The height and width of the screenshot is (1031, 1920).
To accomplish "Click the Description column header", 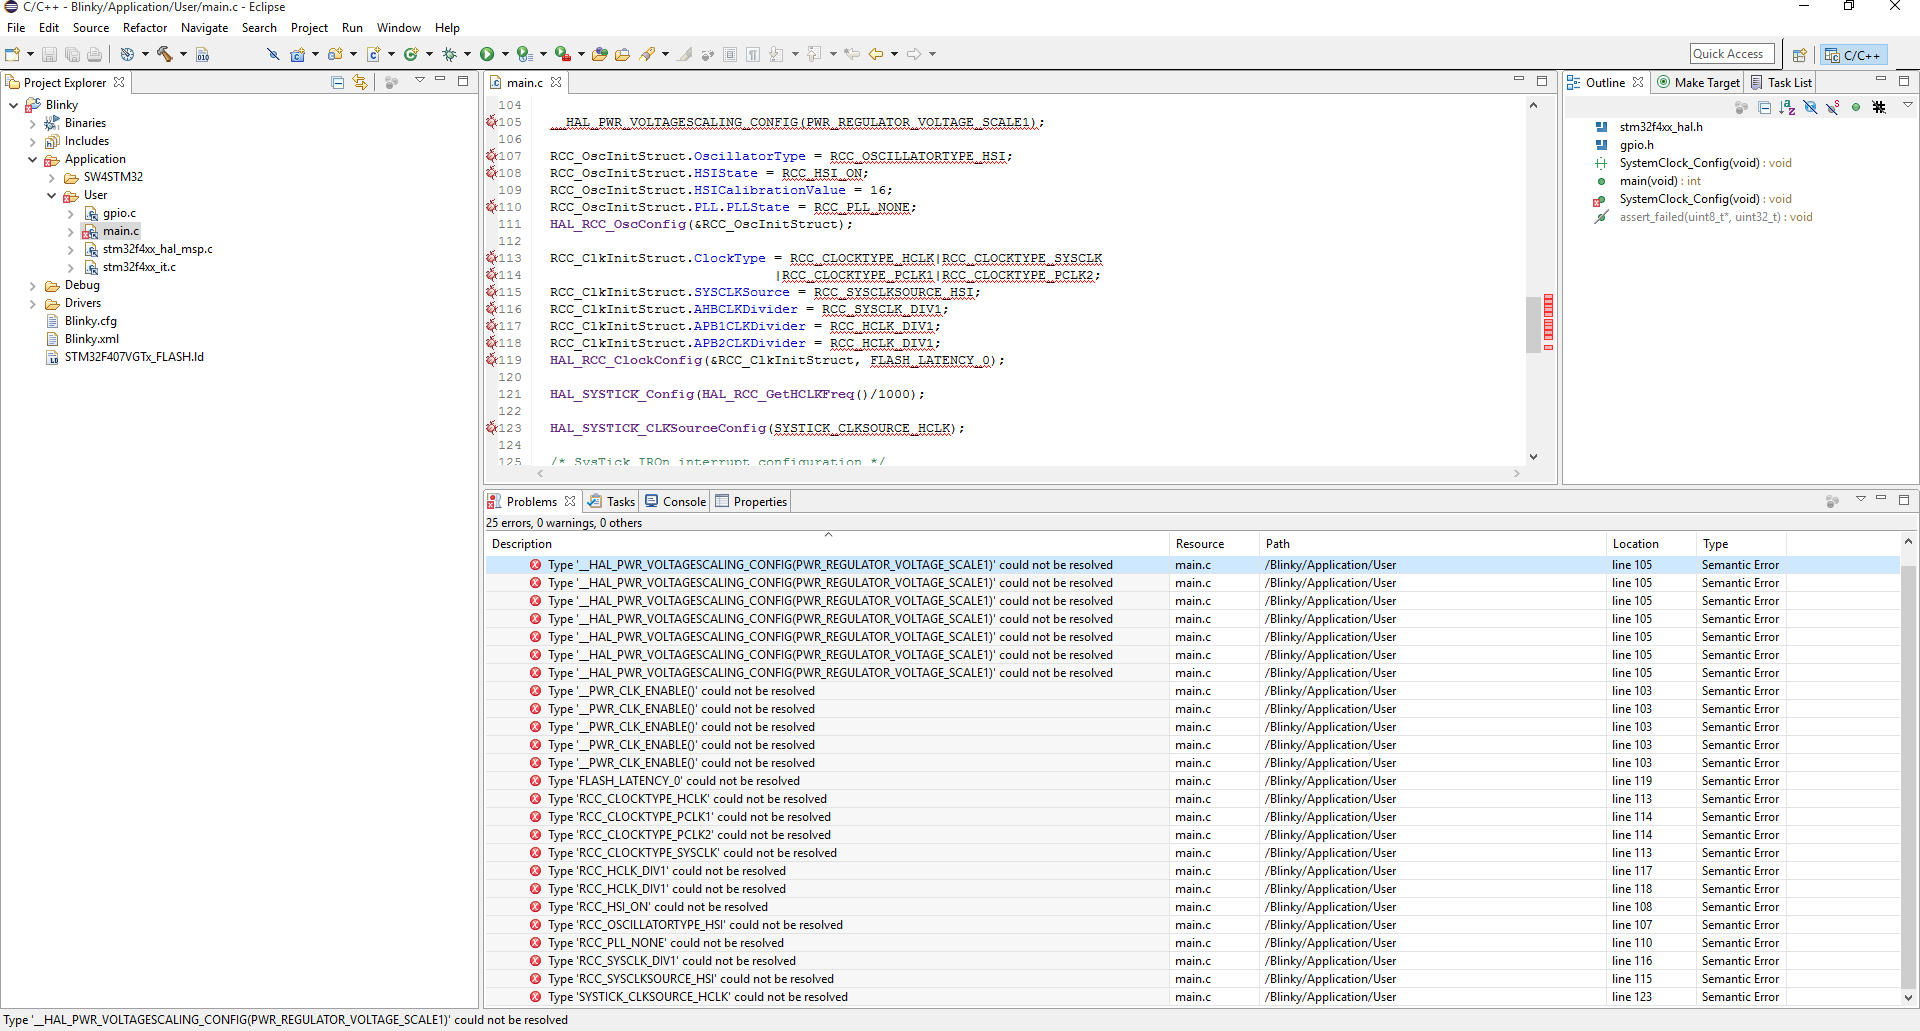I will [x=522, y=544].
